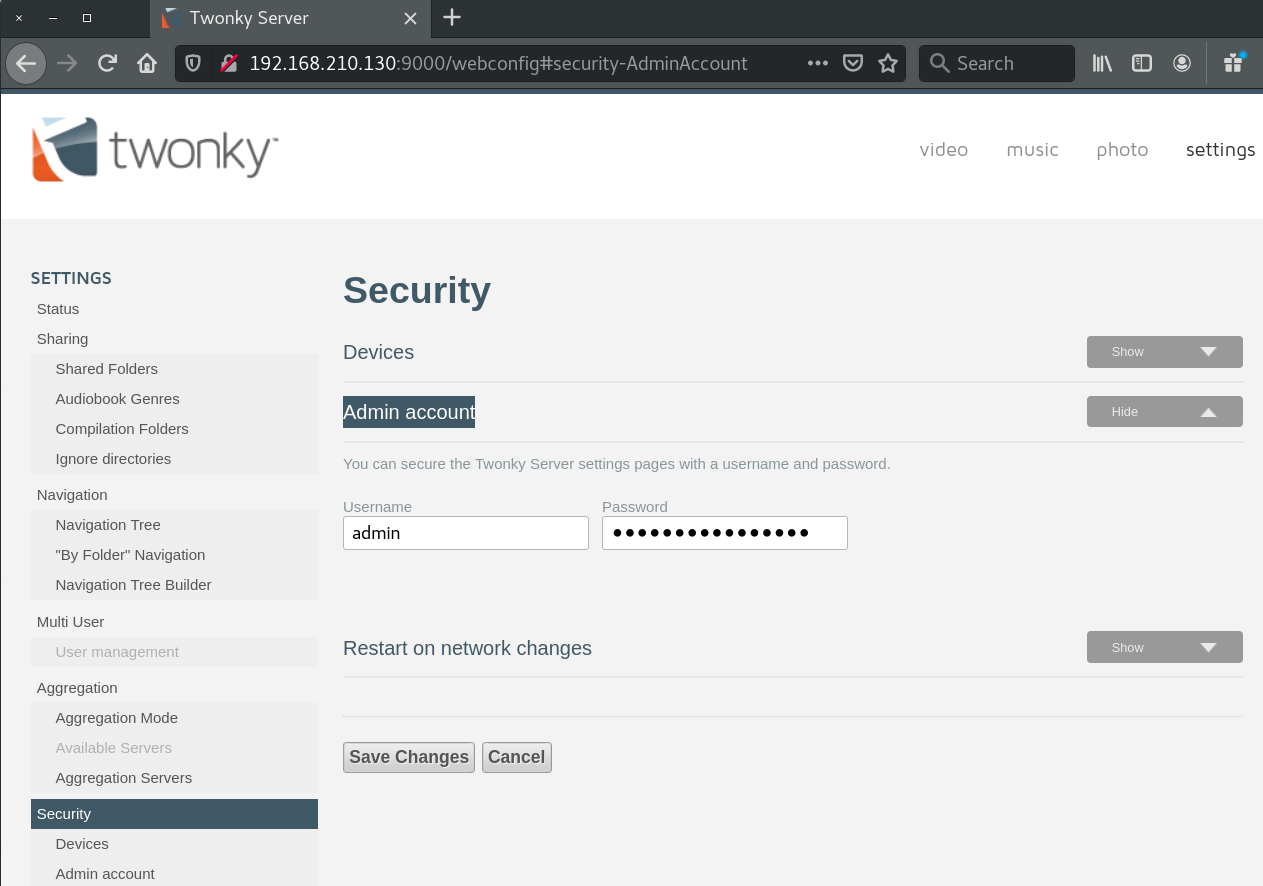Click the Available Servers sidebar entry

pos(114,748)
